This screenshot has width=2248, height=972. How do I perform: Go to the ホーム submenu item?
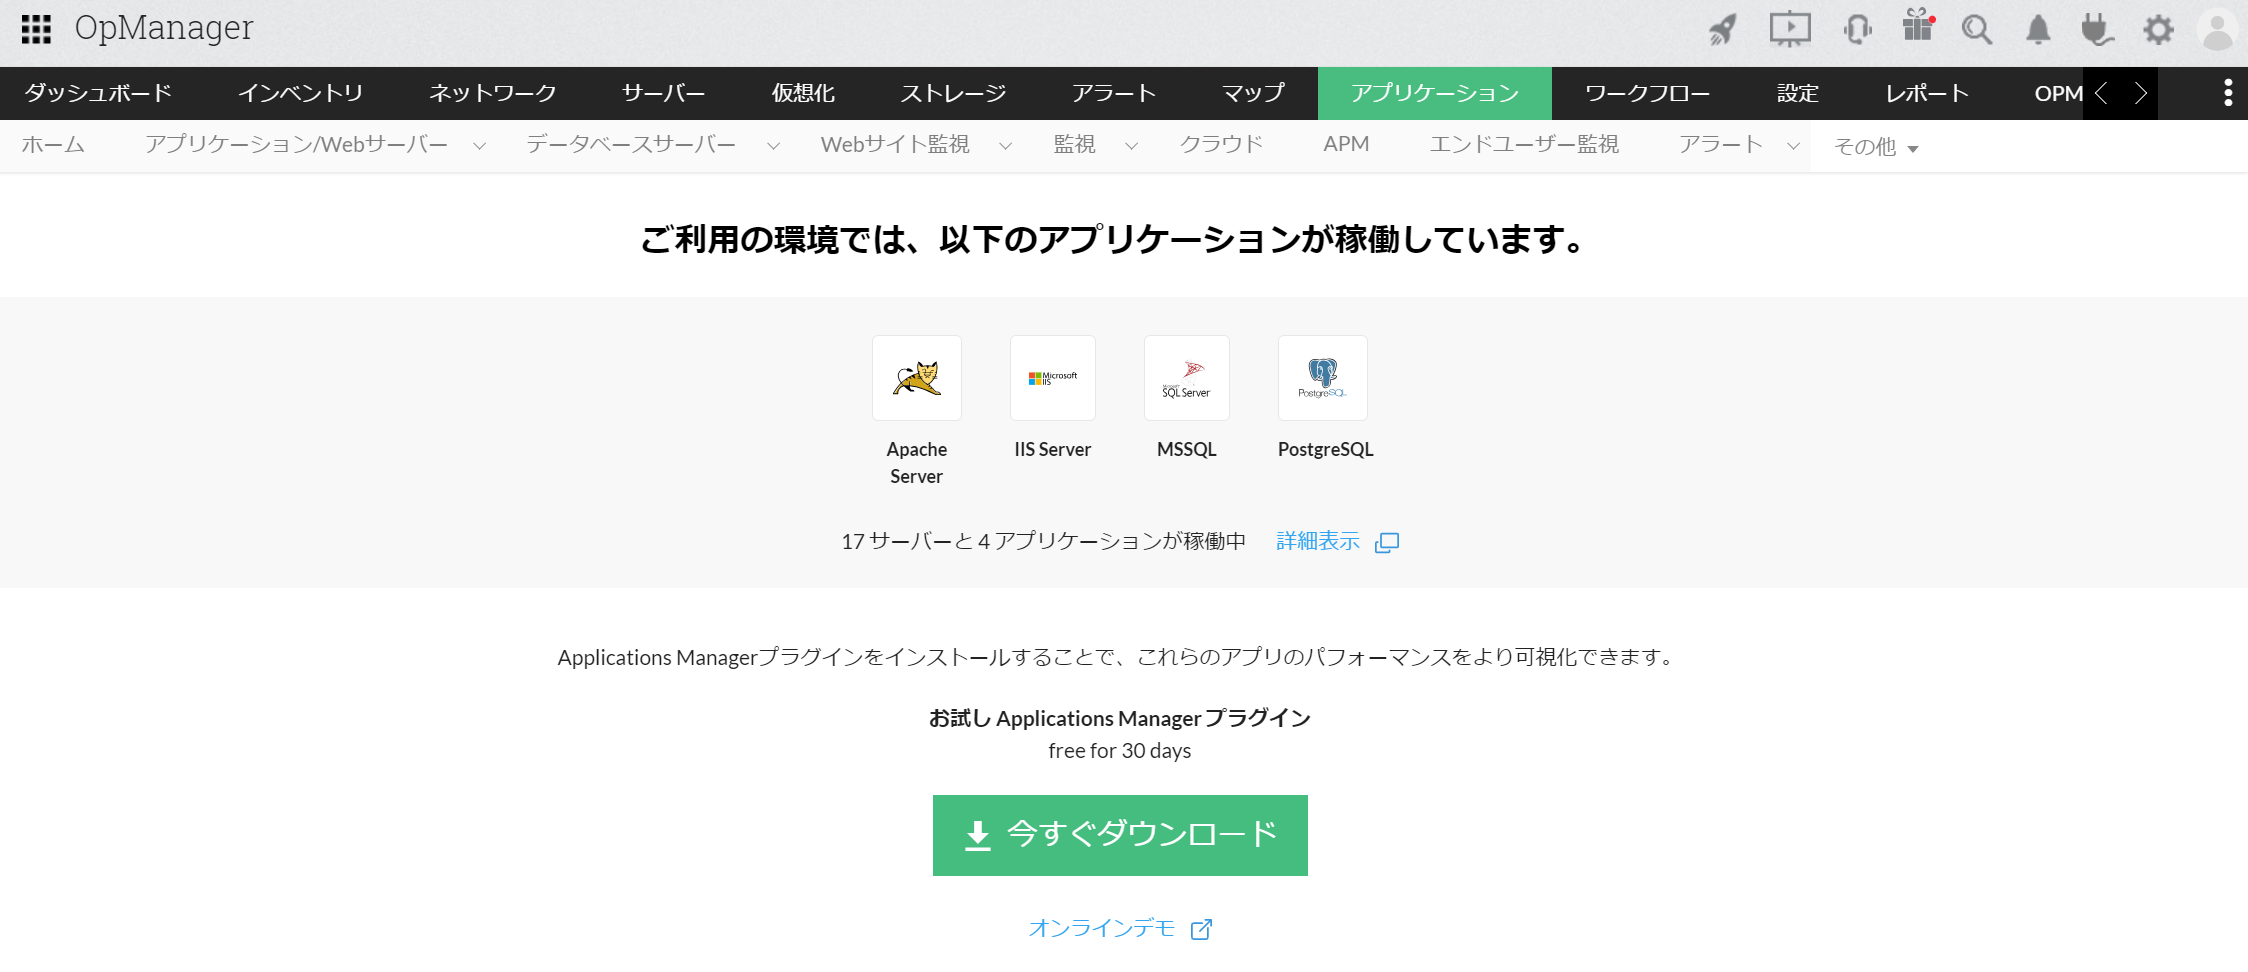54,145
